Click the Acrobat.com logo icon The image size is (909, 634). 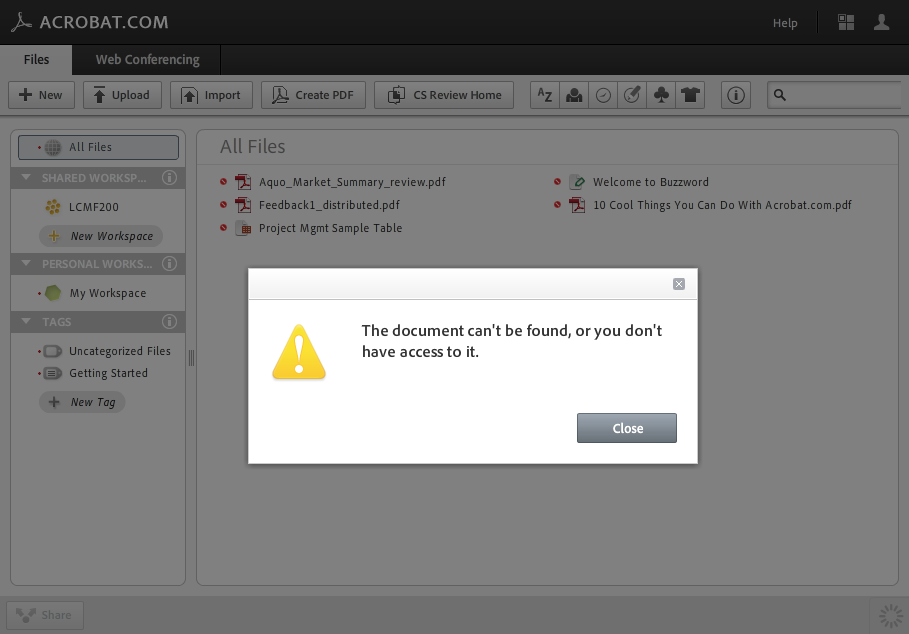coord(21,22)
